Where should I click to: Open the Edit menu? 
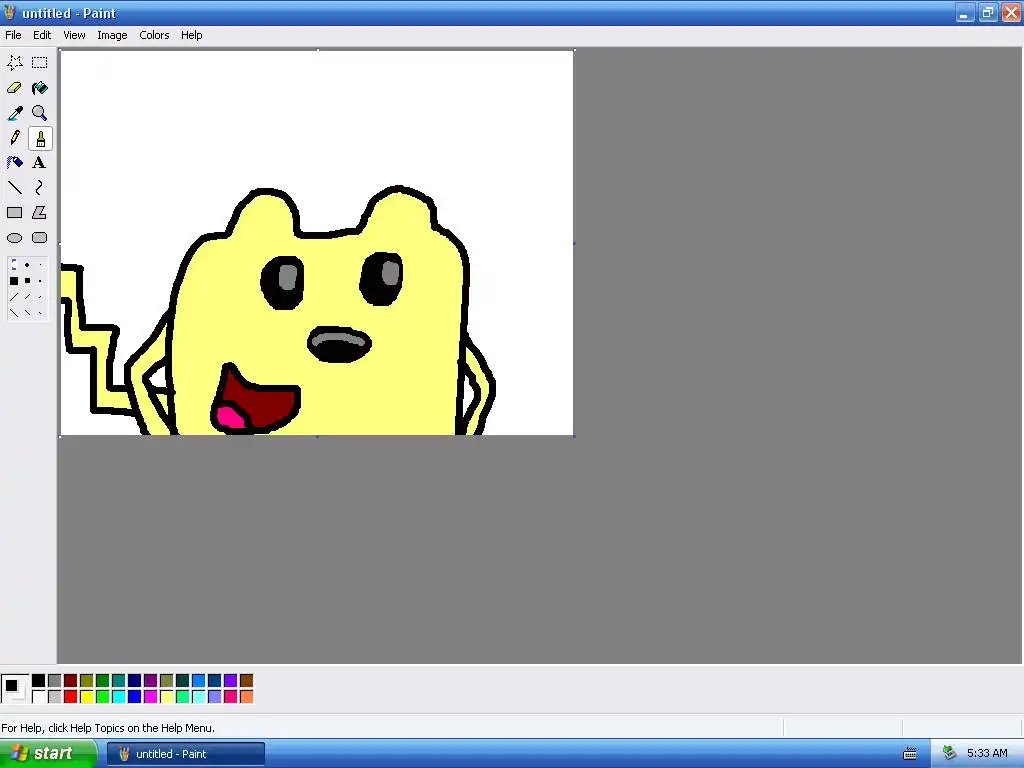tap(42, 35)
